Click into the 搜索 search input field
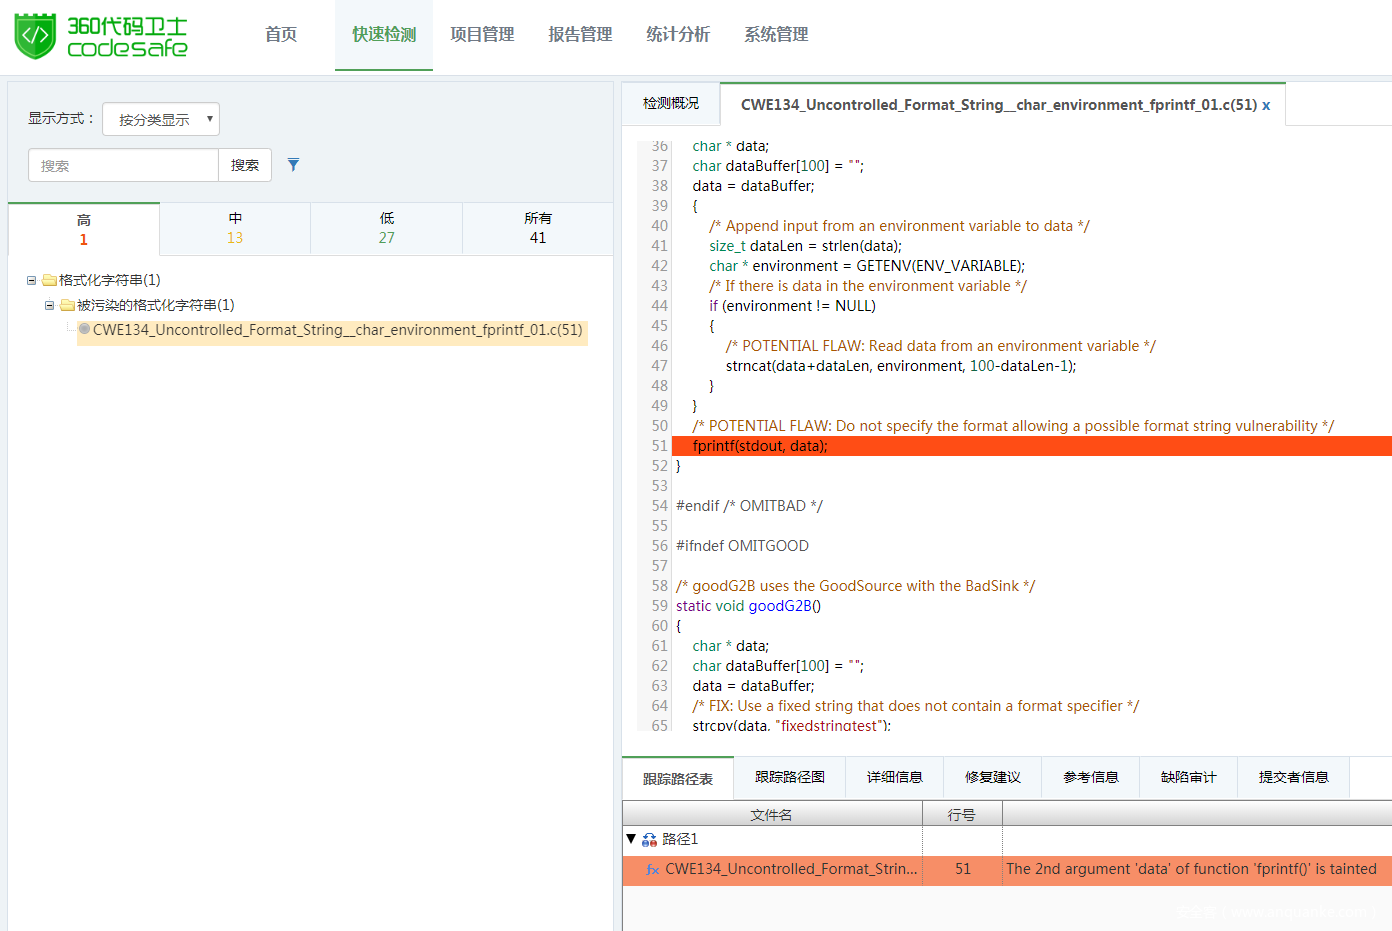Image resolution: width=1392 pixels, height=931 pixels. pos(123,165)
